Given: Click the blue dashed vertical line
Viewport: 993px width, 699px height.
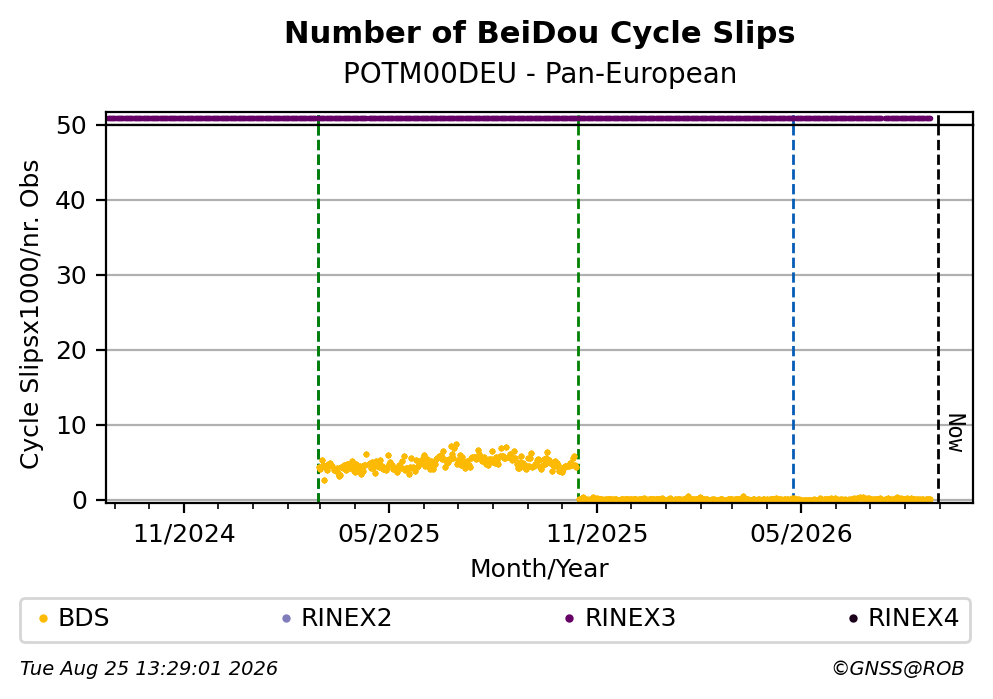Looking at the screenshot, I should click(794, 309).
